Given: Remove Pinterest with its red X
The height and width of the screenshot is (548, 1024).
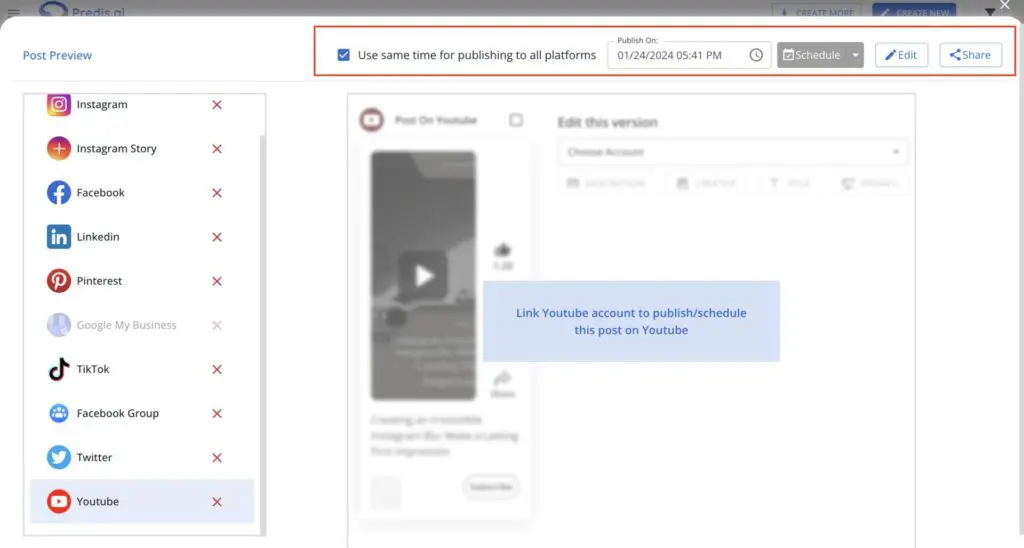Looking at the screenshot, I should pyautogui.click(x=217, y=281).
